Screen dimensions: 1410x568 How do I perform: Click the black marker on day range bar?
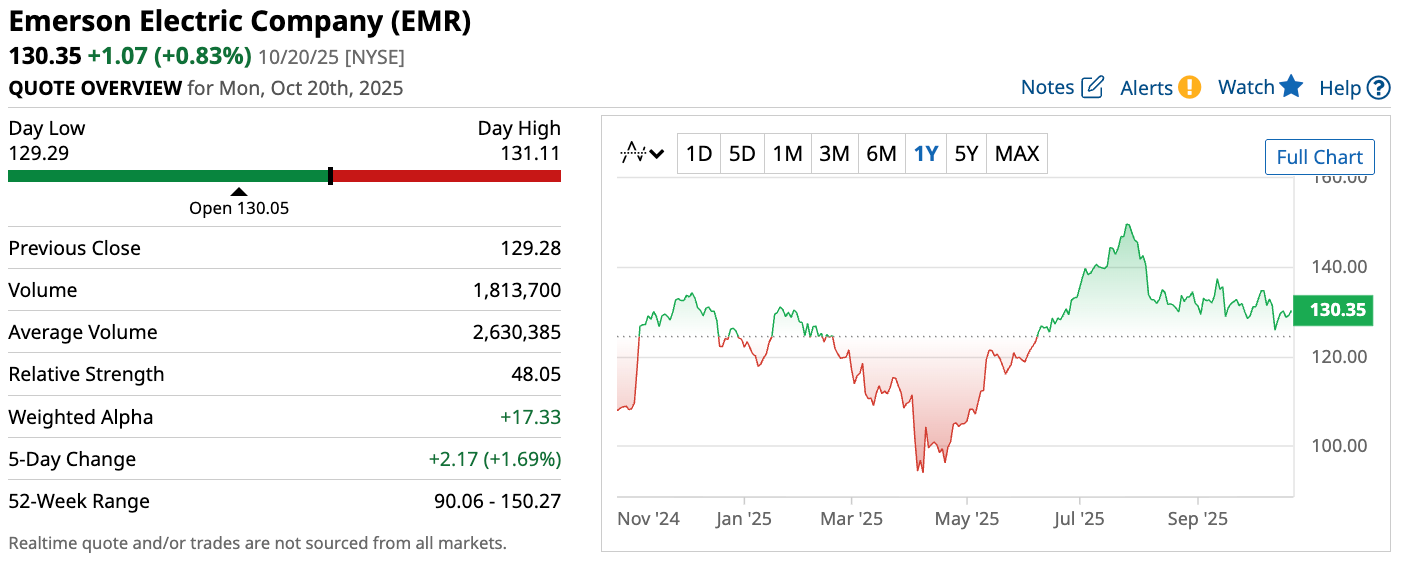[x=330, y=176]
